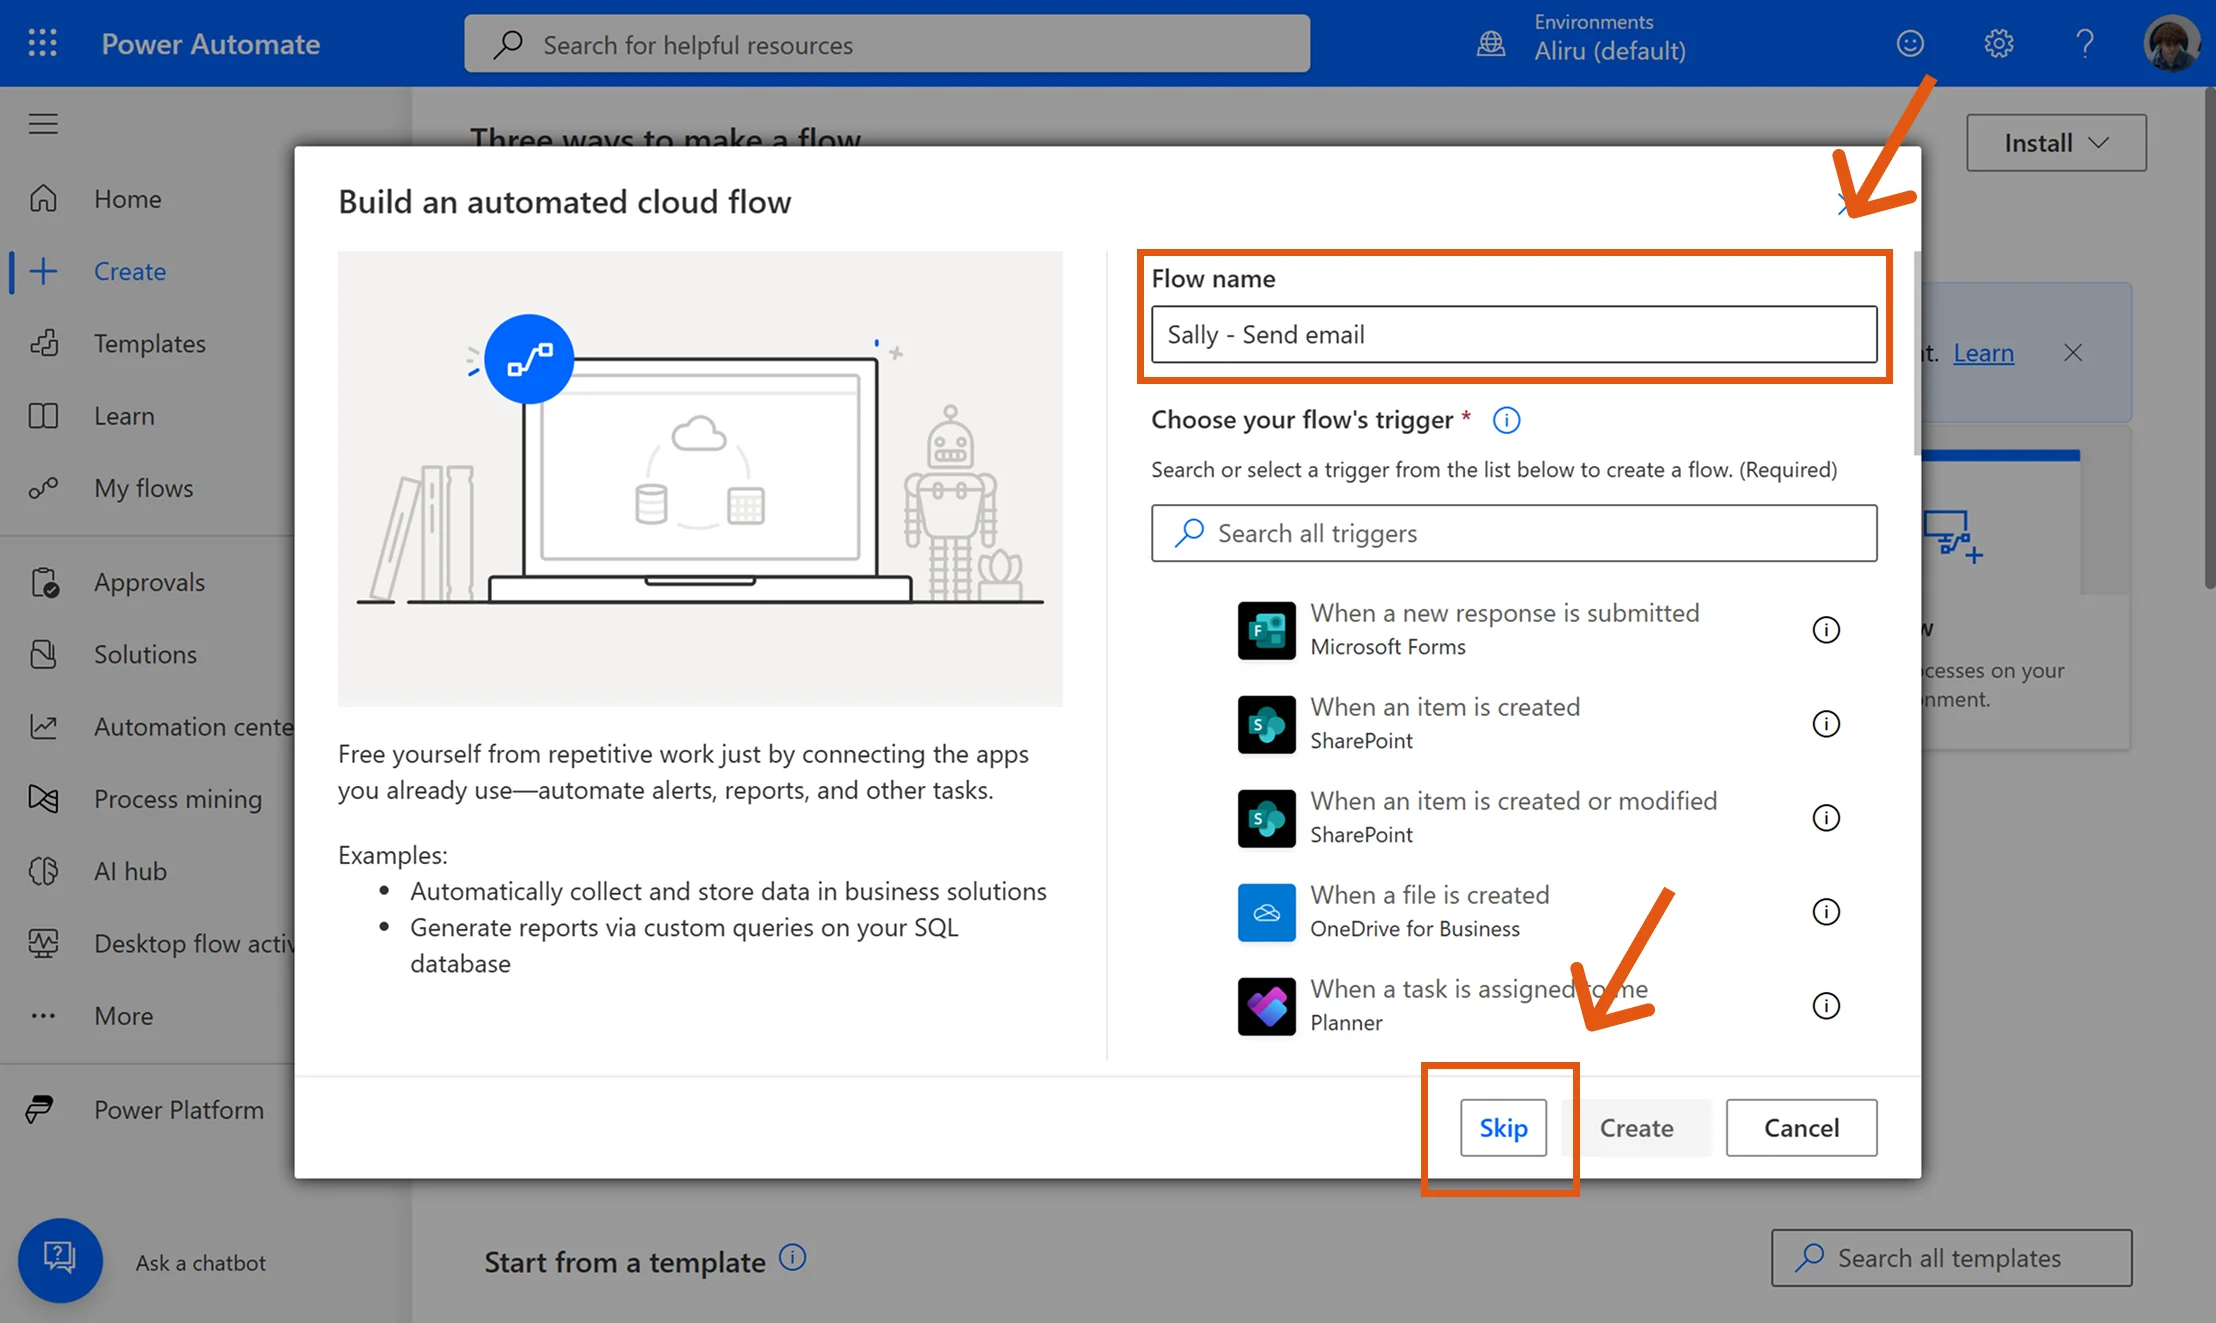Click the Cancel button
The width and height of the screenshot is (2216, 1323).
tap(1801, 1128)
